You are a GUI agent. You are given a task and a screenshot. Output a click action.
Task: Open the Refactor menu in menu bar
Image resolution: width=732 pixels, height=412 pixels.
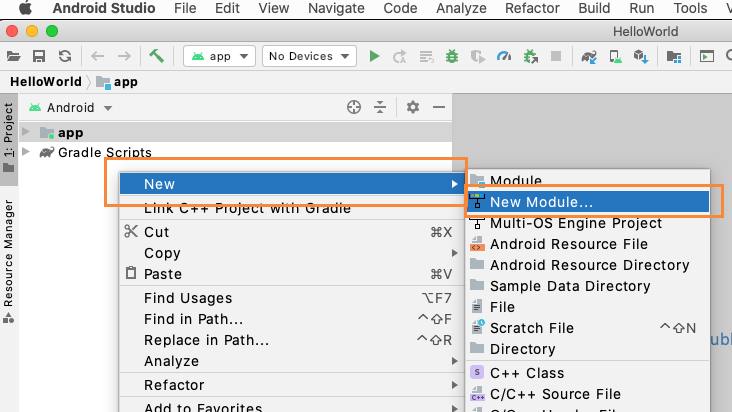[x=532, y=8]
